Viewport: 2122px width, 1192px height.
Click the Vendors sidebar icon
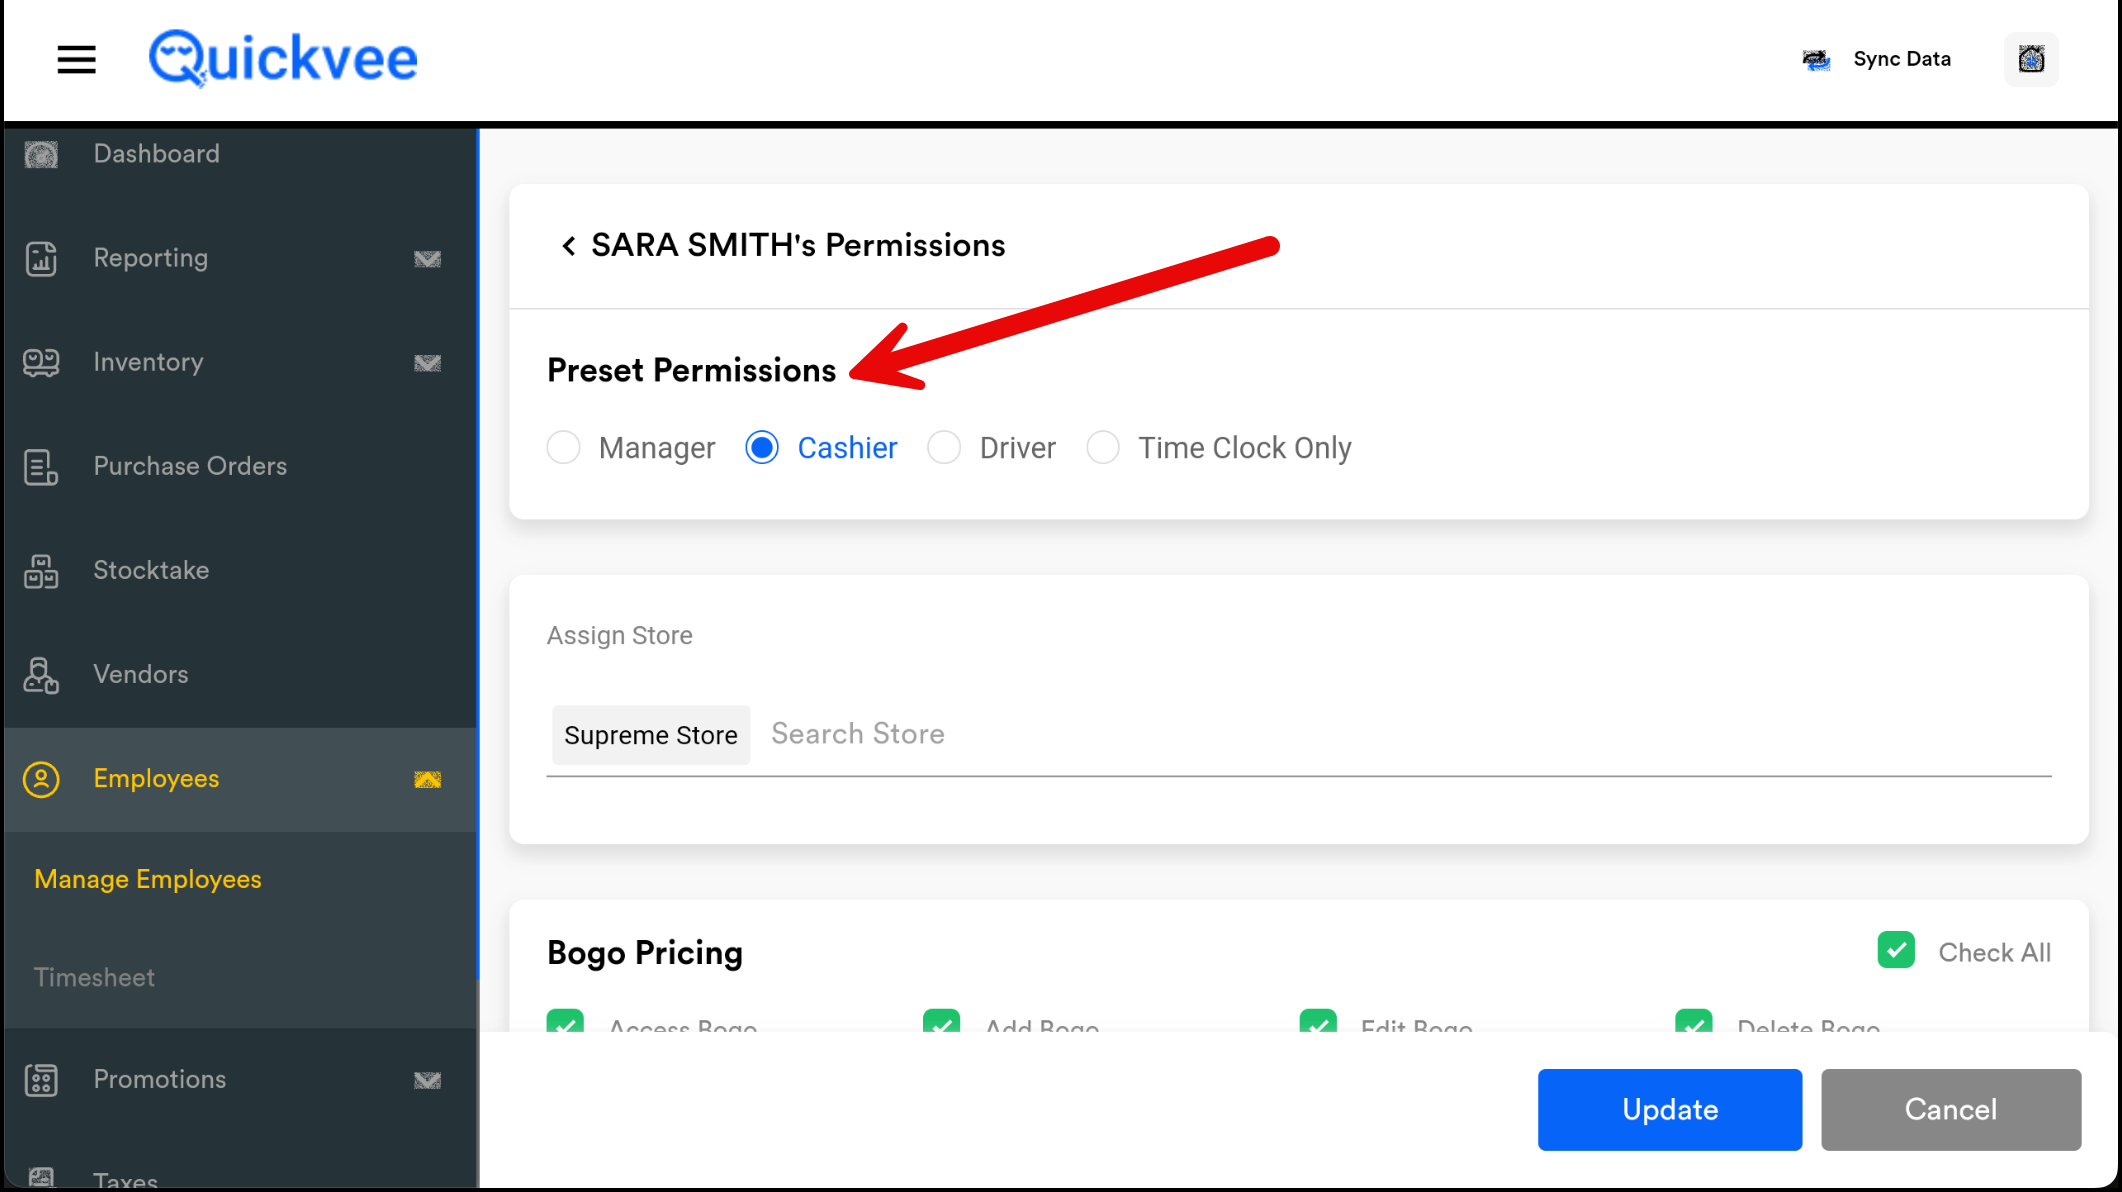pyautogui.click(x=41, y=675)
